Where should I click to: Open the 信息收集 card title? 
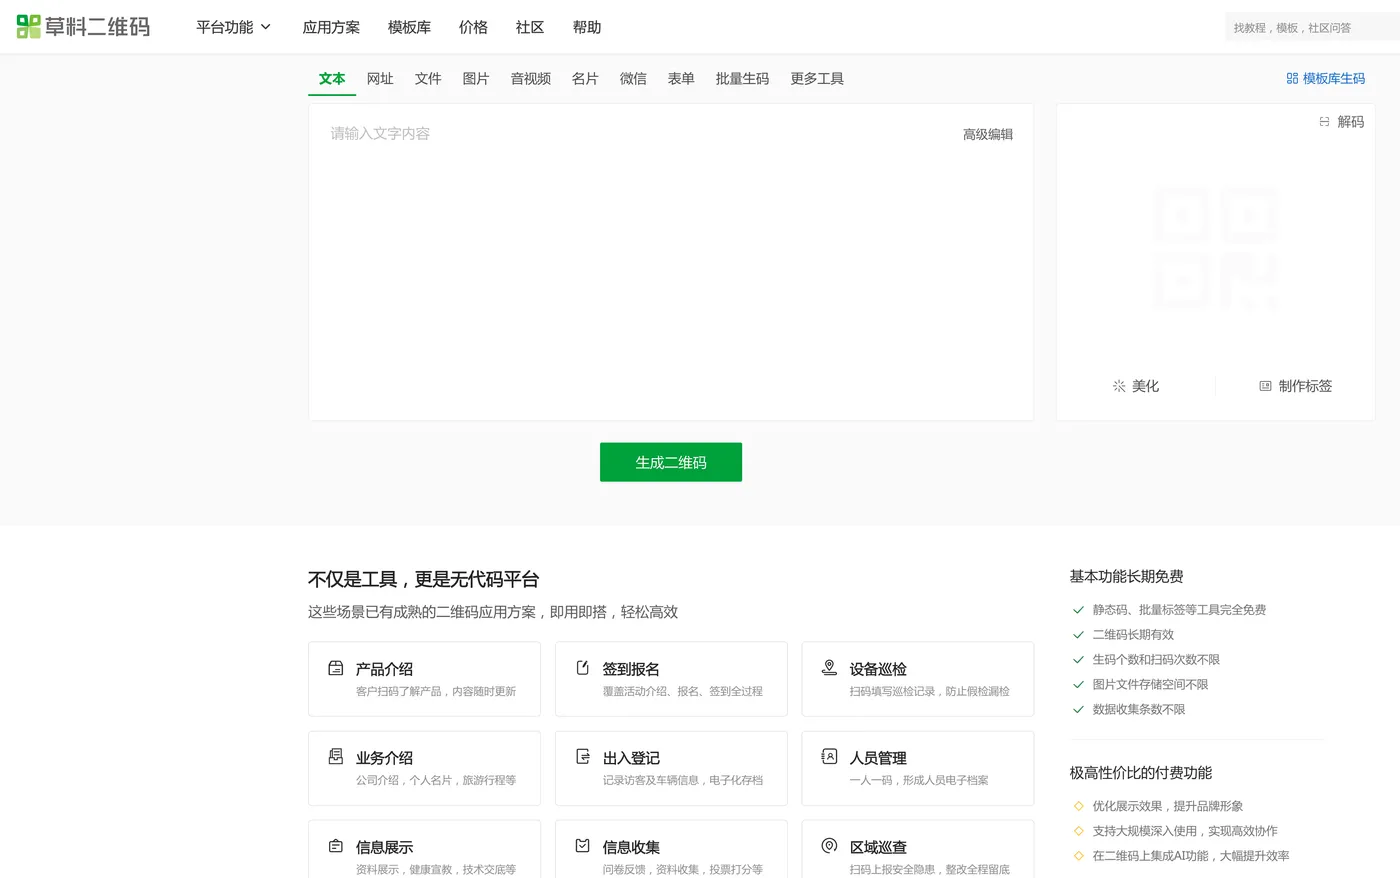coord(631,847)
